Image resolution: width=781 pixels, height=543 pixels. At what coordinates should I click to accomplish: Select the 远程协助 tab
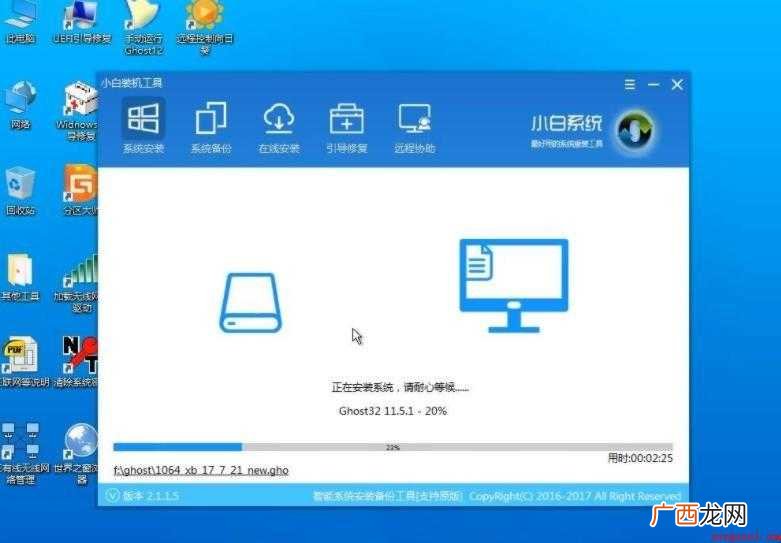coord(414,127)
